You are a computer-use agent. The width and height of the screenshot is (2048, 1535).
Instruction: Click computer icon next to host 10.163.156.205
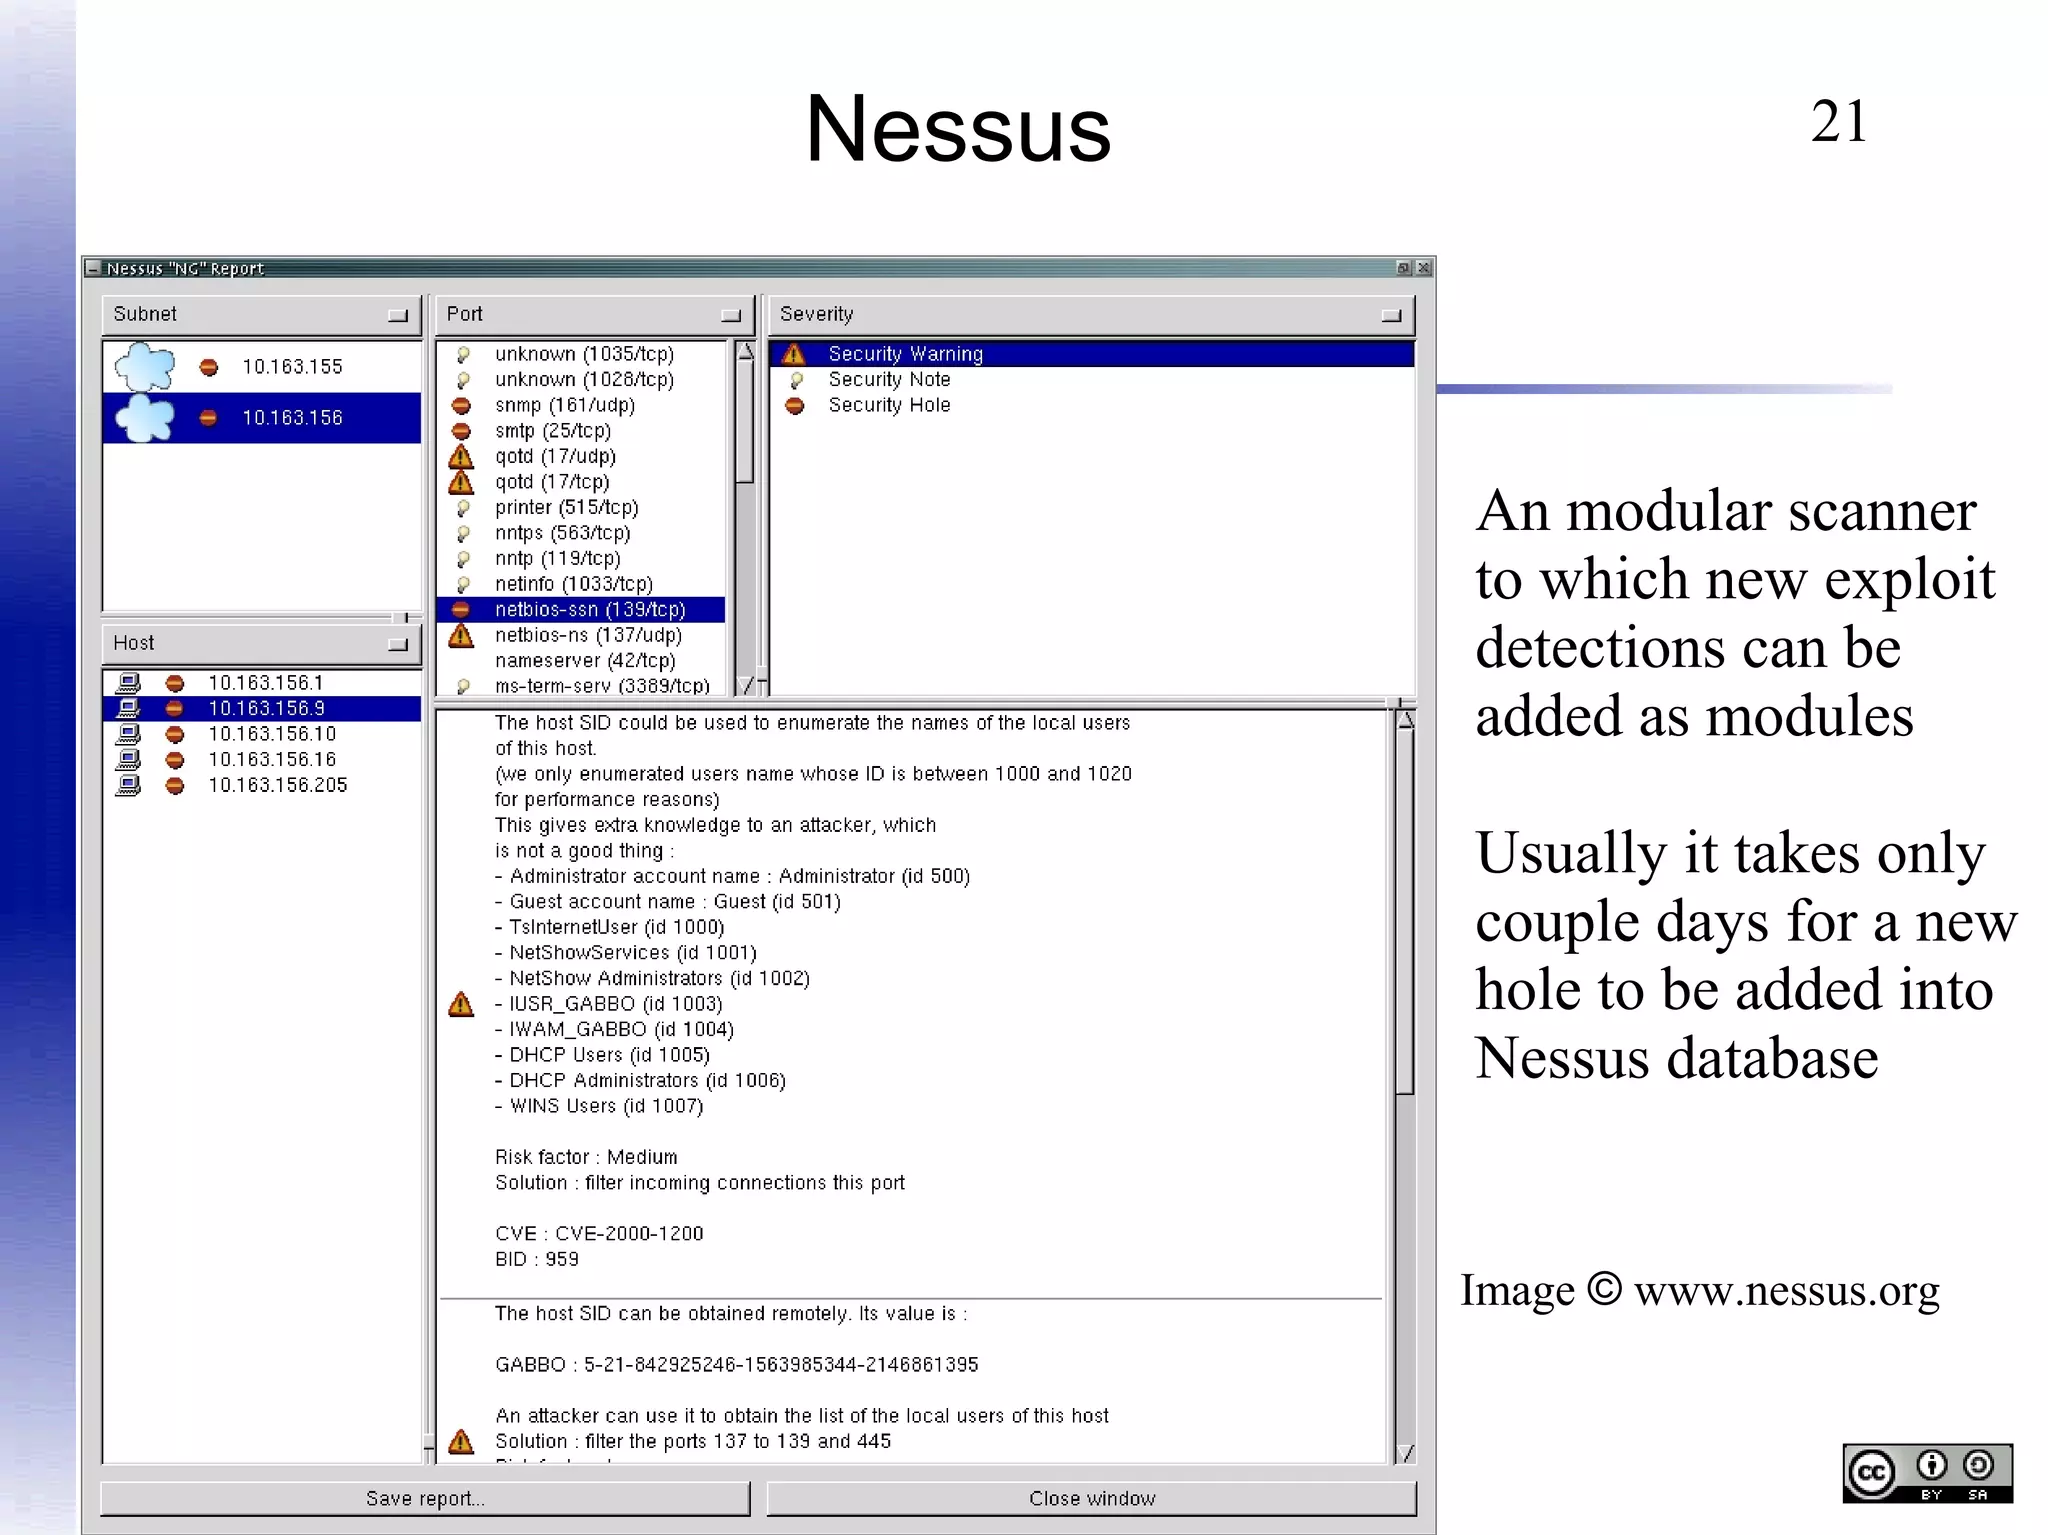(x=128, y=785)
